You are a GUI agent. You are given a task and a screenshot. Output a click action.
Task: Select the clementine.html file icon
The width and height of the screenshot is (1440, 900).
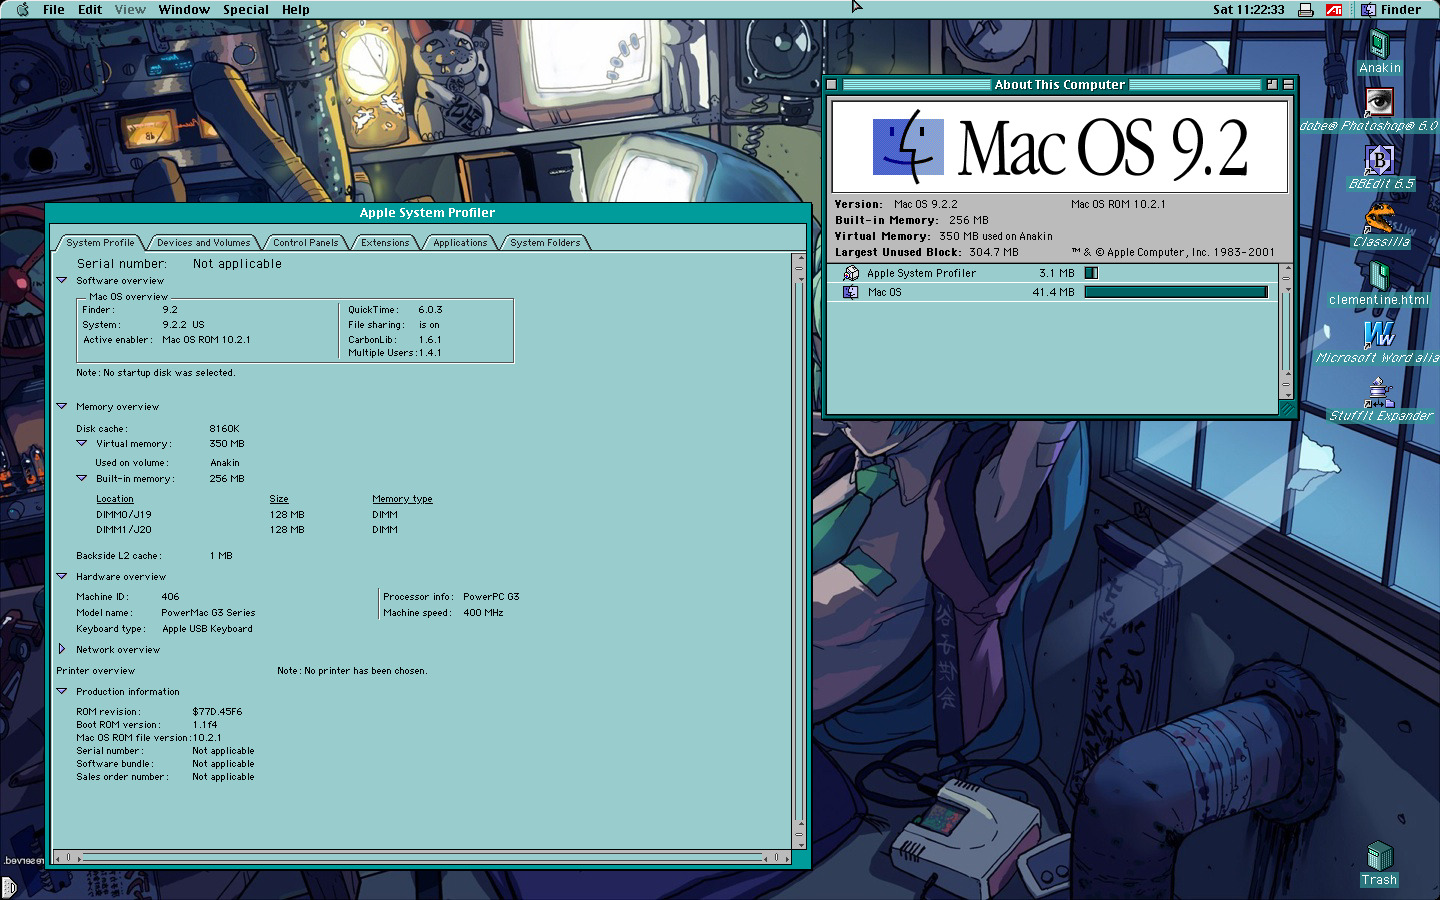(1379, 277)
